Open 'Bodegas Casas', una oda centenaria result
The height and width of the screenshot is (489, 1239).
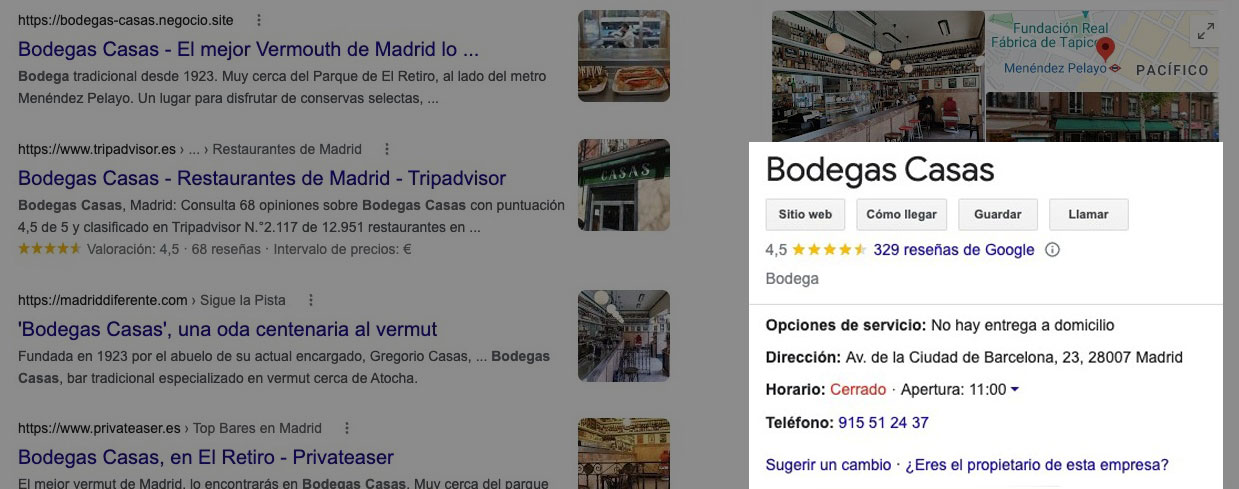coord(228,329)
